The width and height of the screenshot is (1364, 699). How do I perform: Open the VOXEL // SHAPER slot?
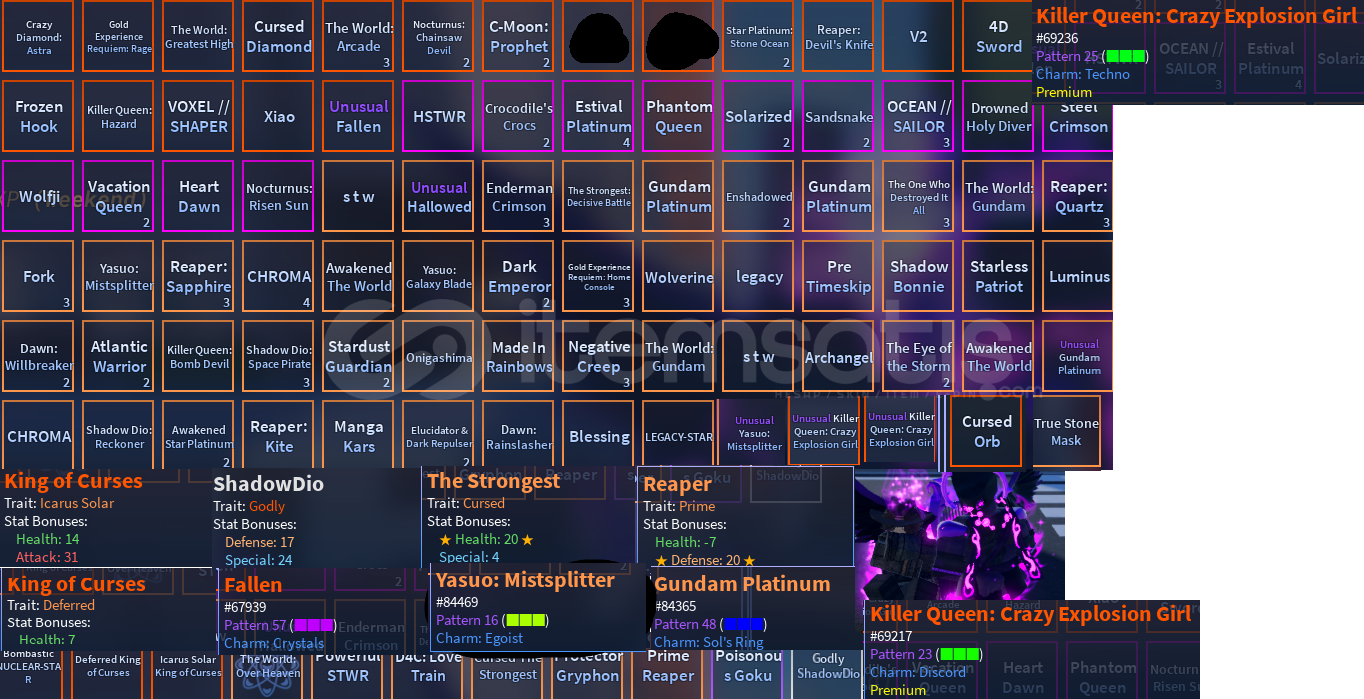(x=199, y=116)
